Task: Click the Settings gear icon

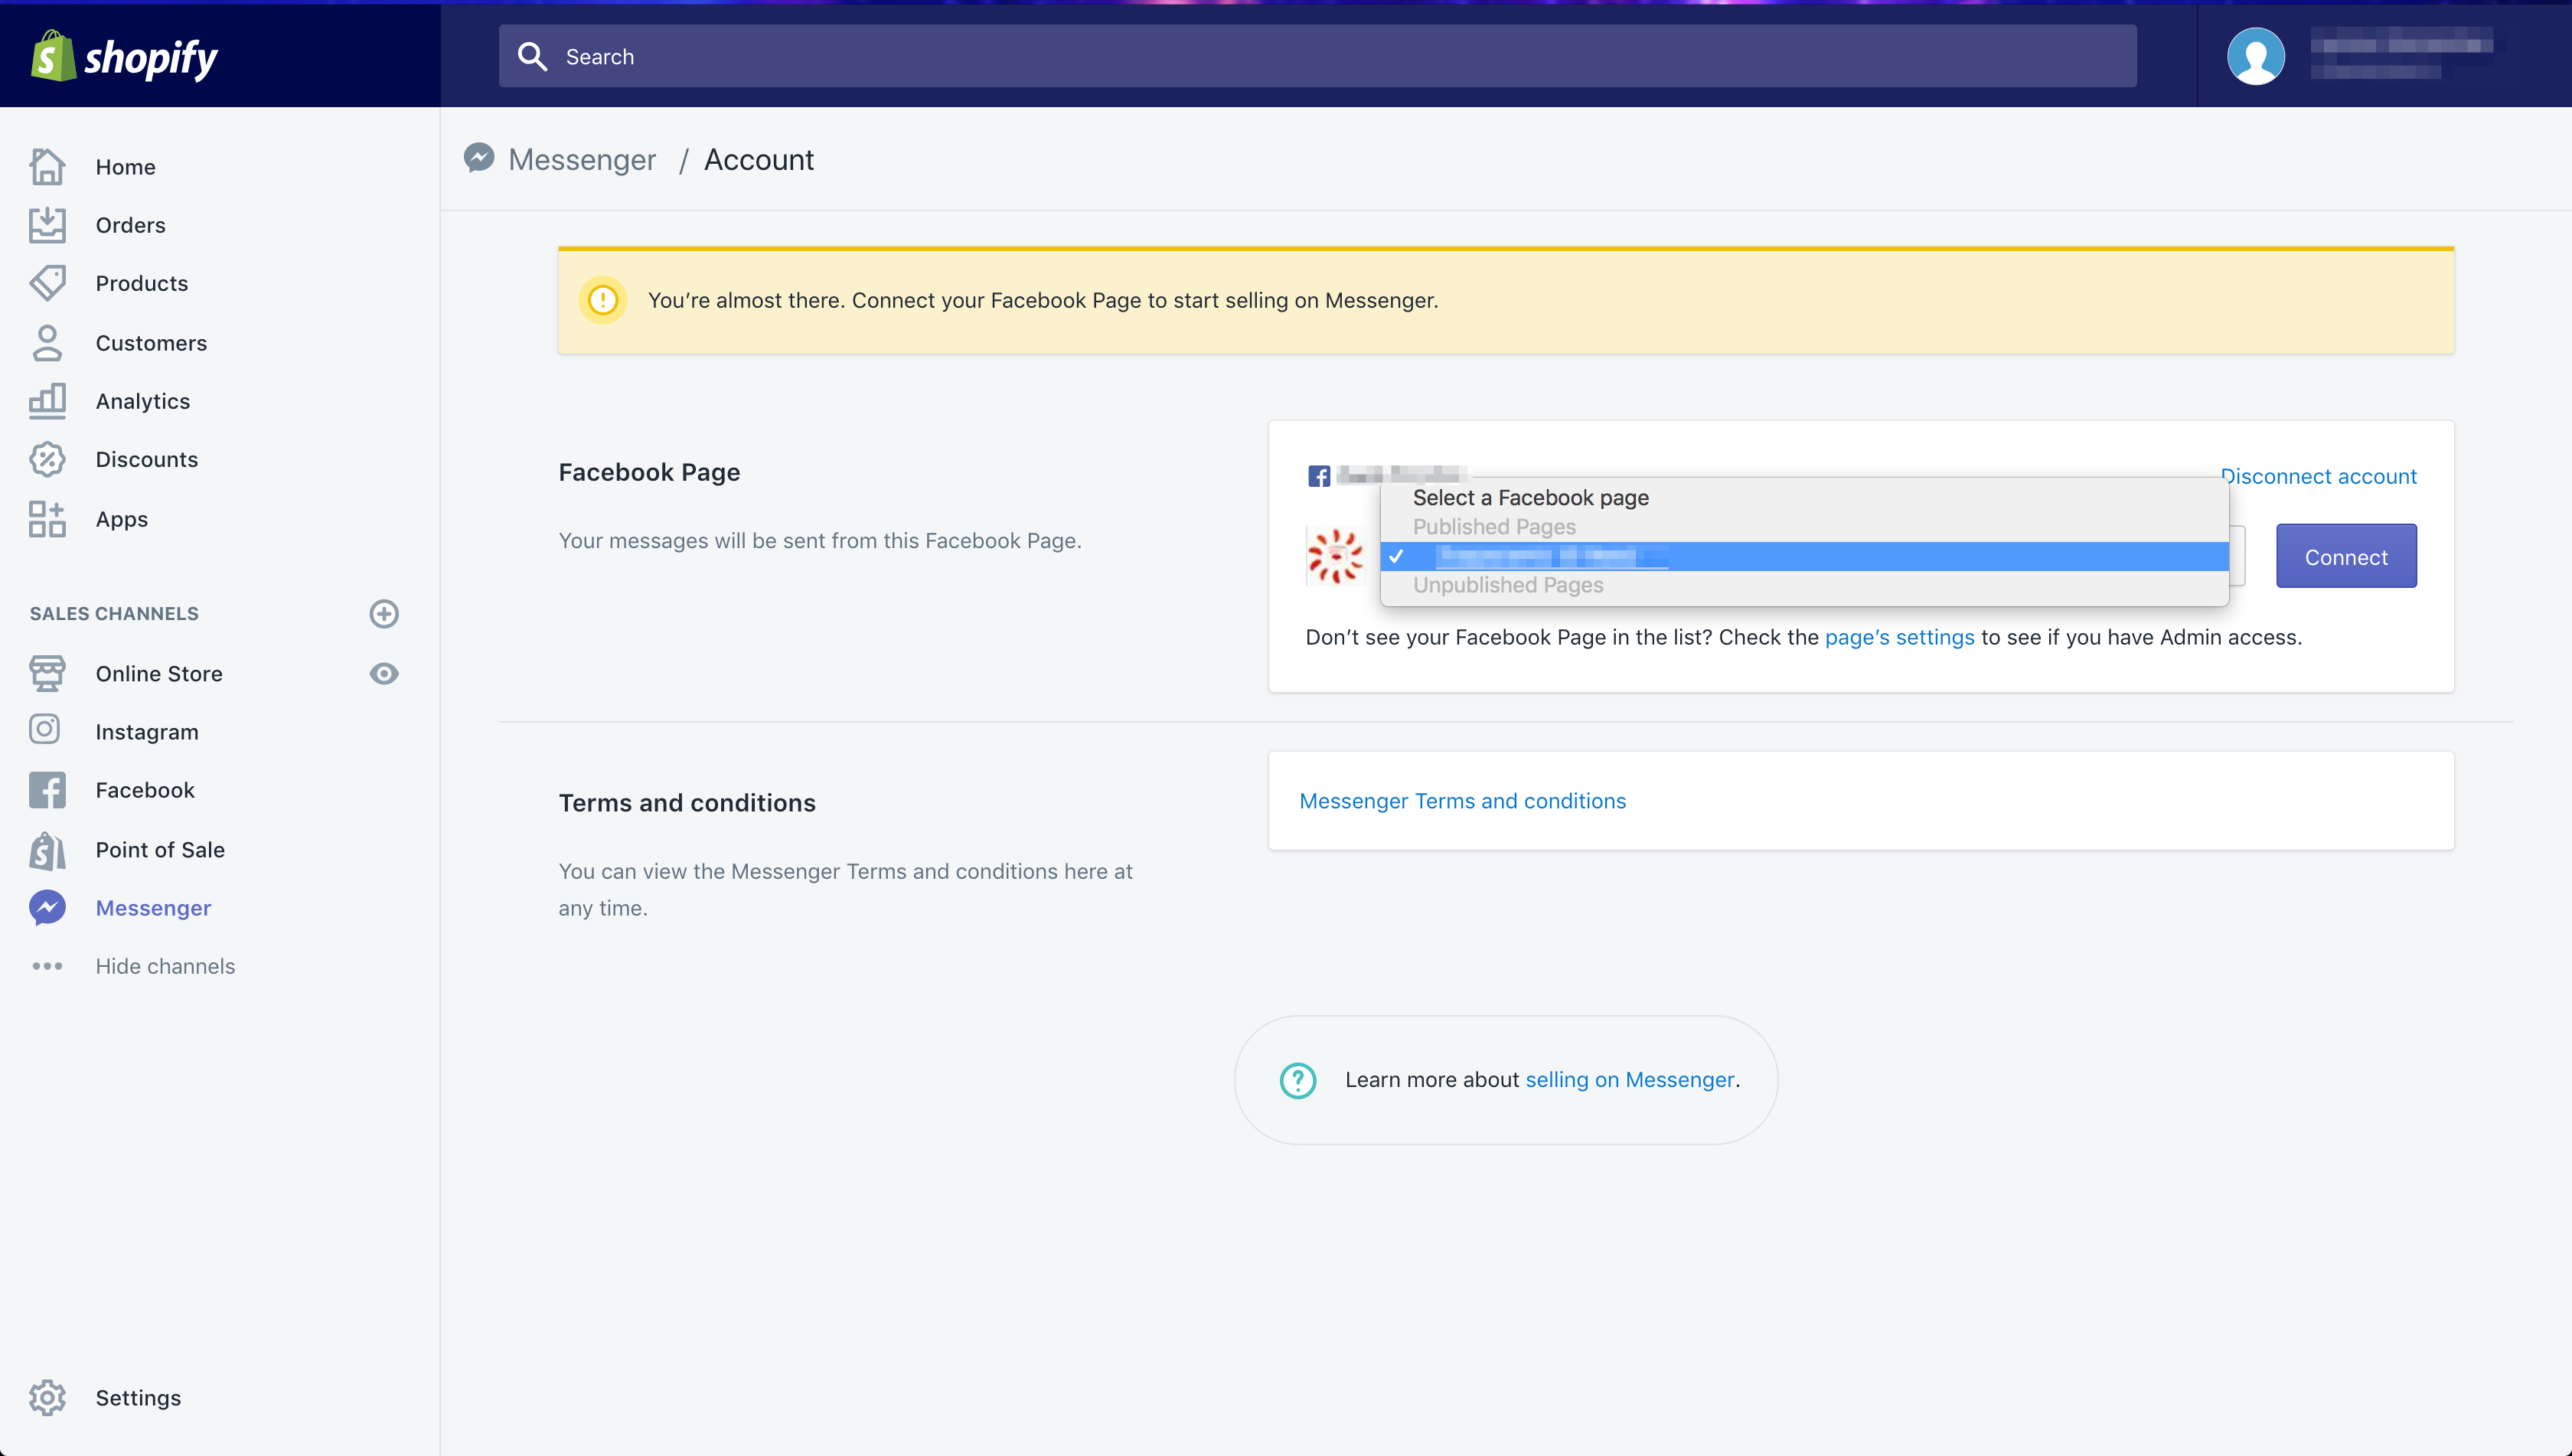Action: click(47, 1397)
